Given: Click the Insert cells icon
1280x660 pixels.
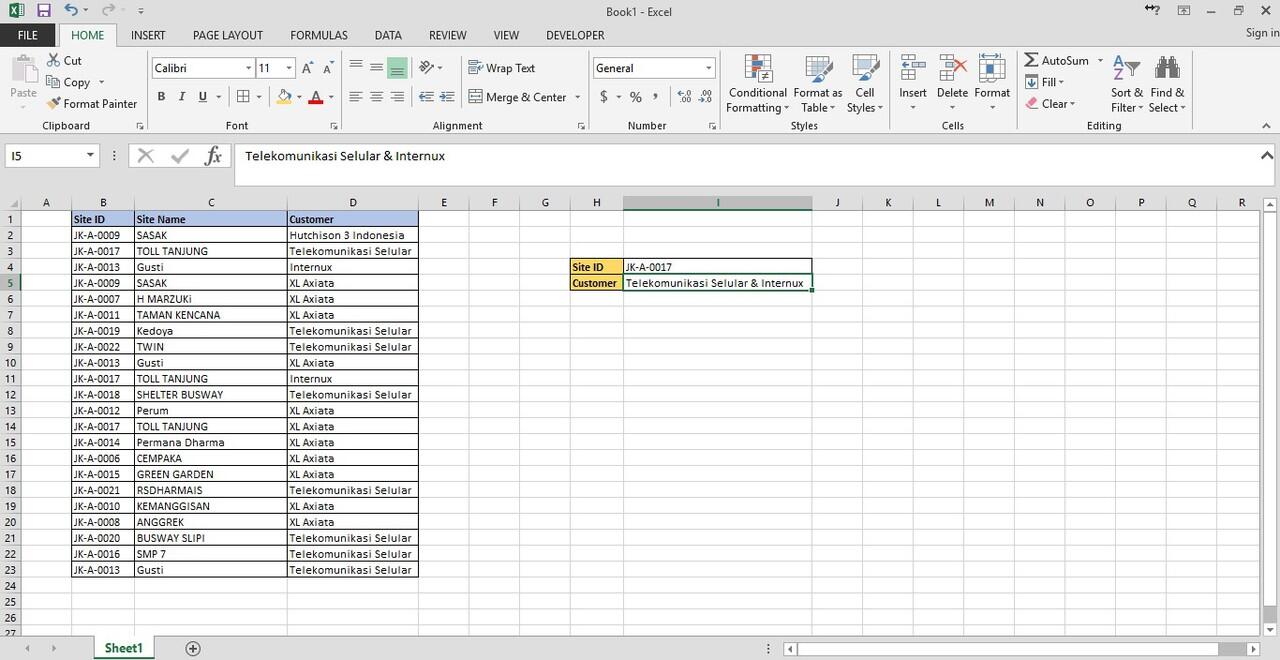Looking at the screenshot, I should pyautogui.click(x=912, y=70).
